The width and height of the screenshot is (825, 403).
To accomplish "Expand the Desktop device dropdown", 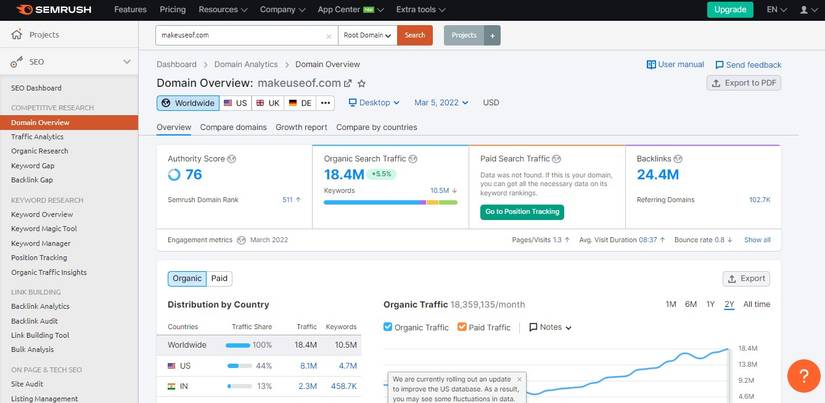I will 374,102.
